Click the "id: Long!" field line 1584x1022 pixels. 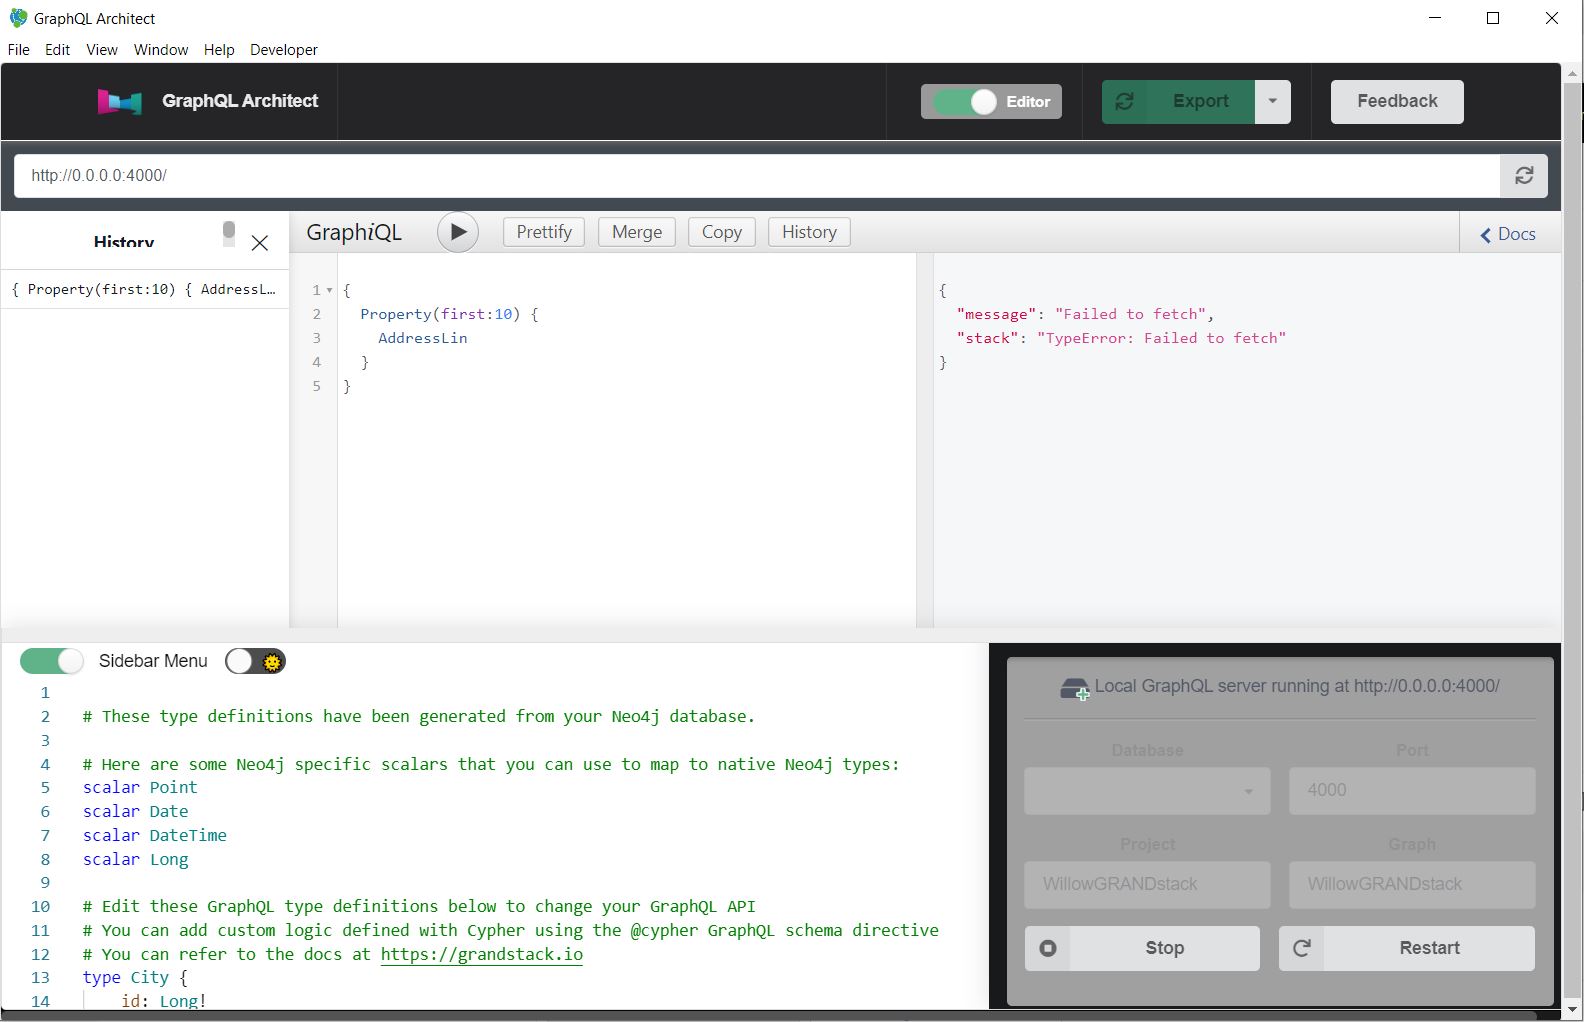coord(164,1001)
